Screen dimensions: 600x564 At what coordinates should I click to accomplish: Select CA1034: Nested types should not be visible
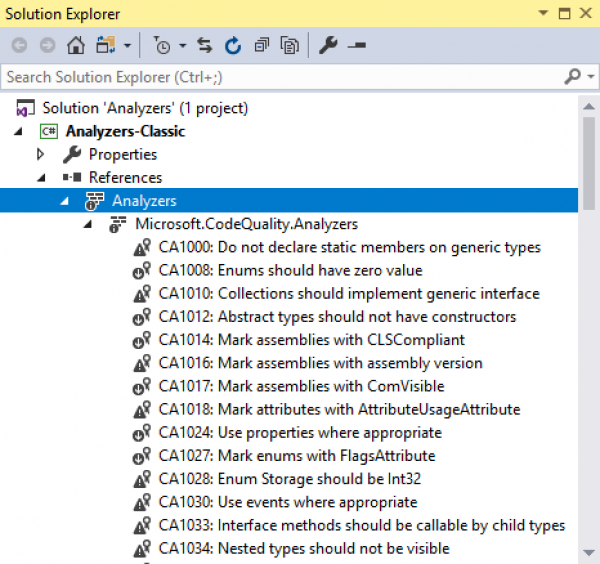[x=304, y=548]
